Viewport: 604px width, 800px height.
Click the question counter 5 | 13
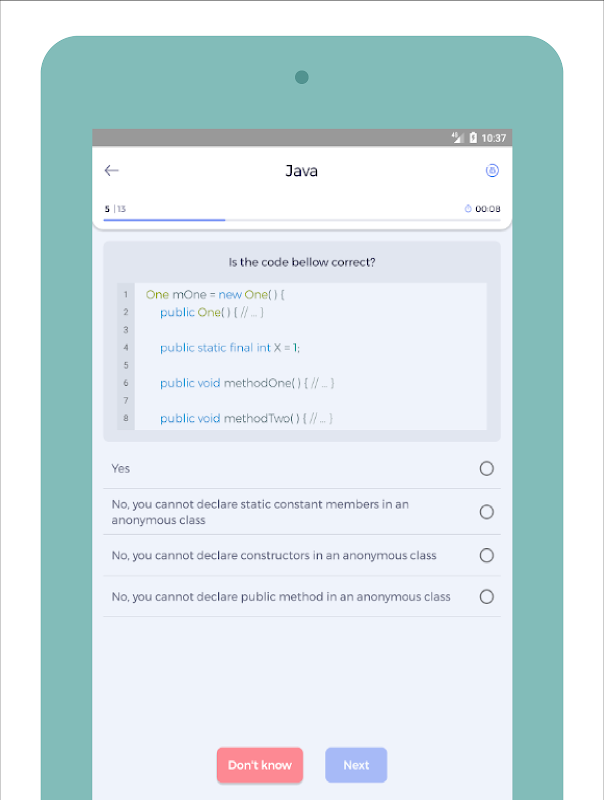pos(115,209)
